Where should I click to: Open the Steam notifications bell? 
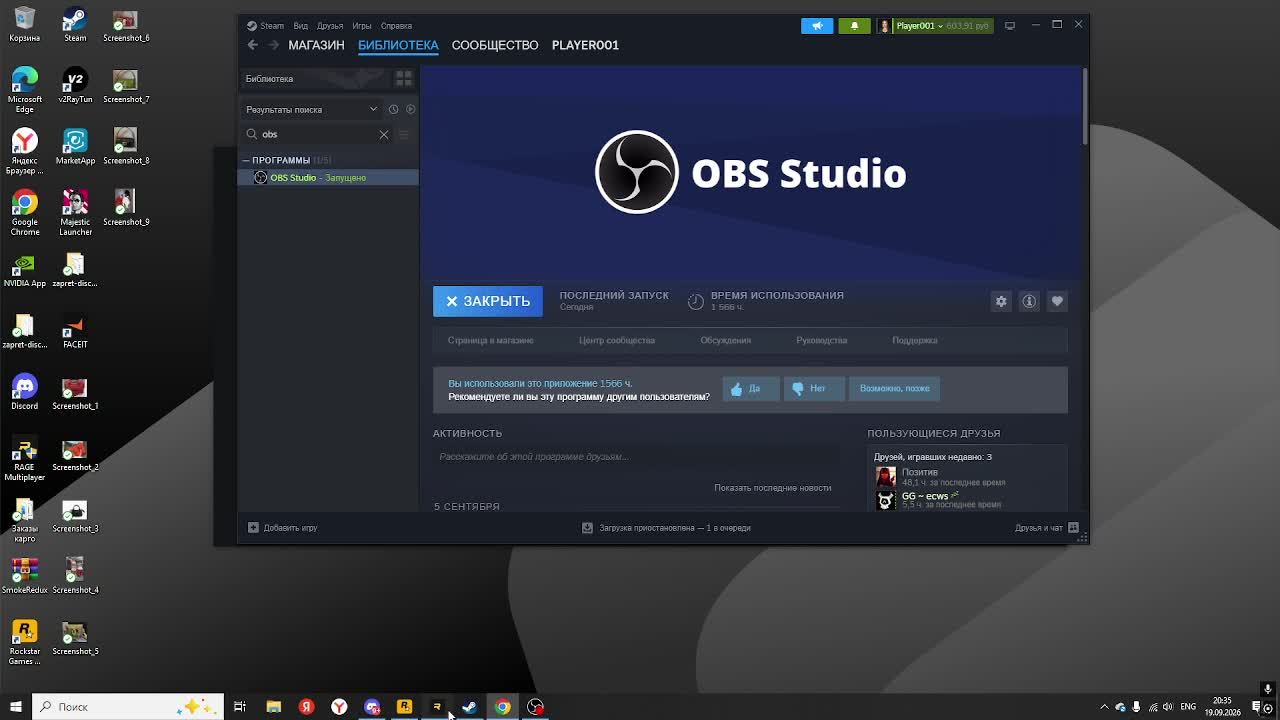pyautogui.click(x=854, y=26)
